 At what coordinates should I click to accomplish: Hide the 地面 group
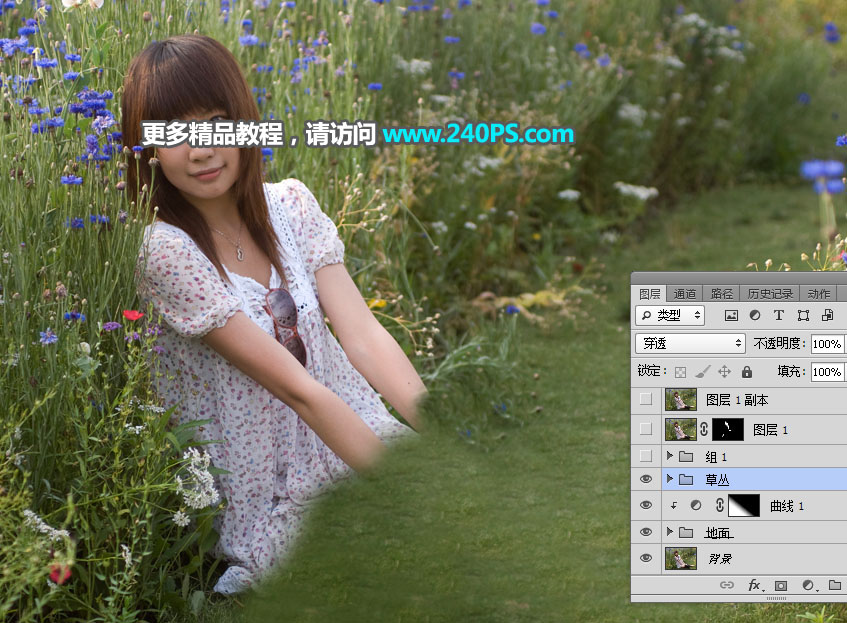pos(646,532)
